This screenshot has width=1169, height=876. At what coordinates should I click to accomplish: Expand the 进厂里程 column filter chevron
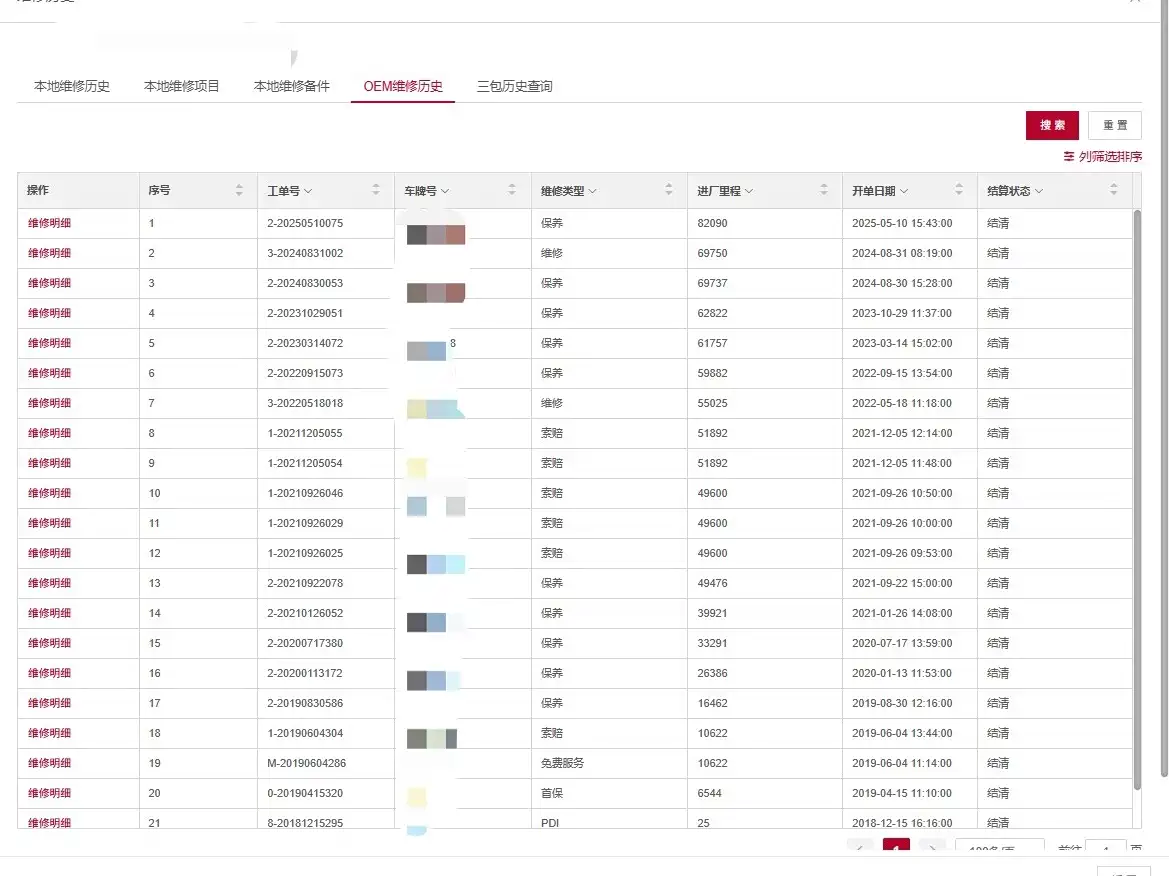click(x=749, y=192)
